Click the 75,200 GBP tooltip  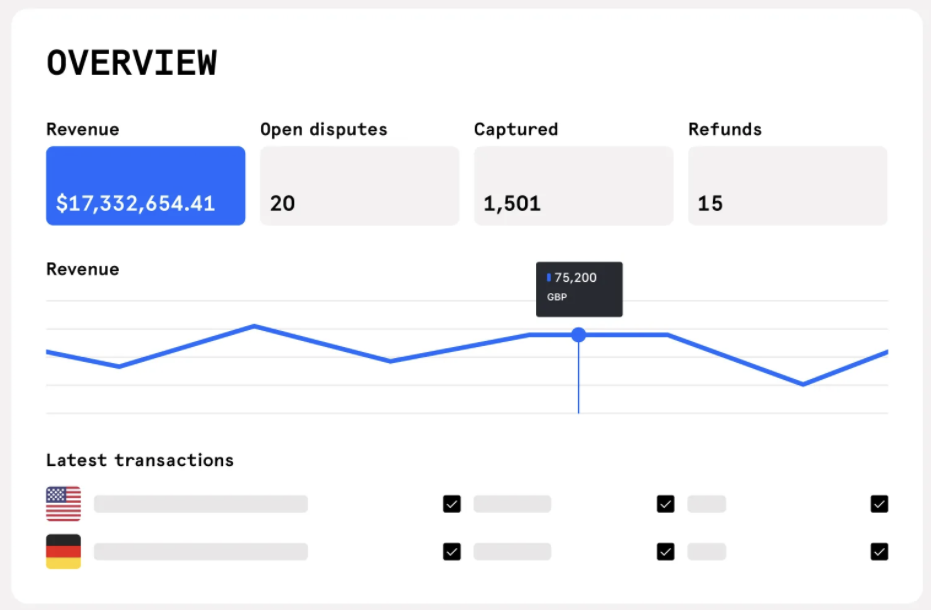(x=579, y=288)
